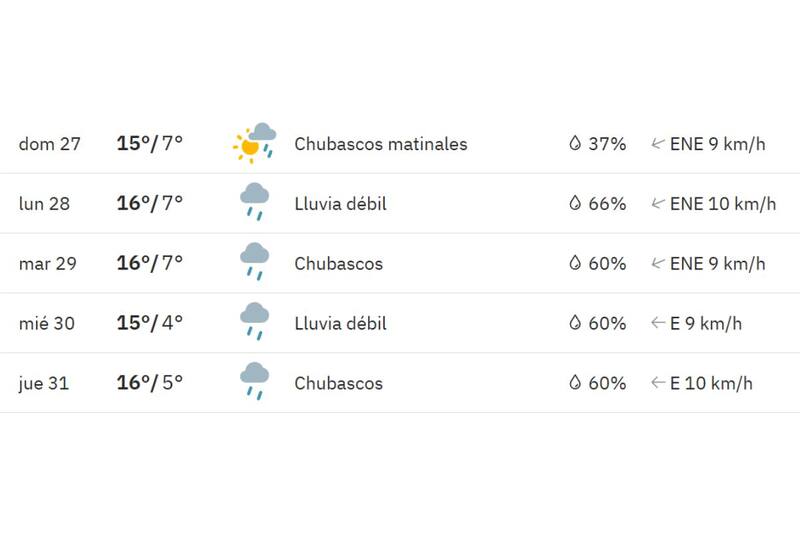Click the 'Chubascos matinales' description
This screenshot has height=533, width=800.
point(380,144)
